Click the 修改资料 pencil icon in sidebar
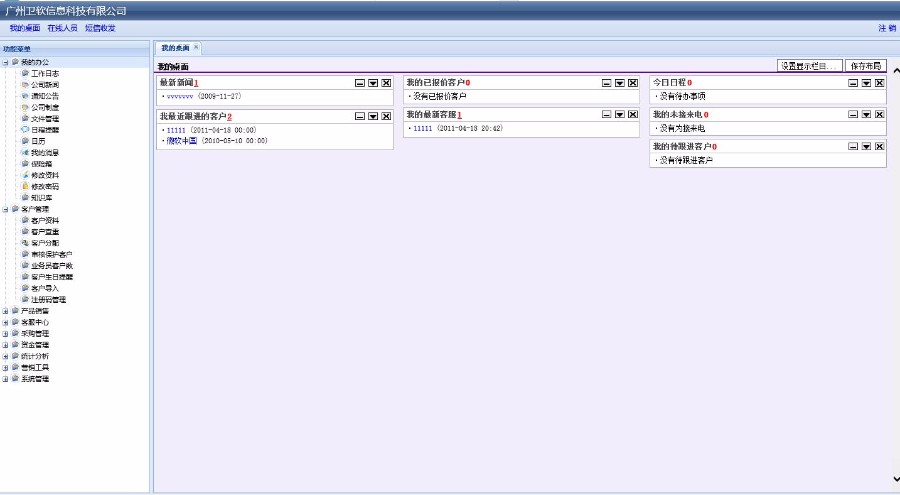Viewport: 900px width, 495px height. 25,175
